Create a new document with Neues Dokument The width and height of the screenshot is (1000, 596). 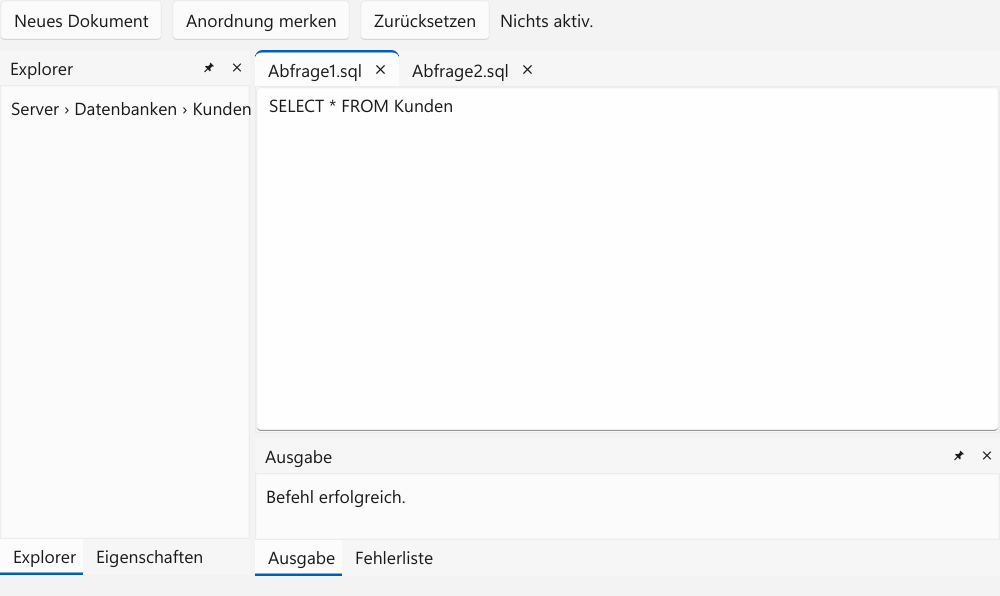point(81,21)
